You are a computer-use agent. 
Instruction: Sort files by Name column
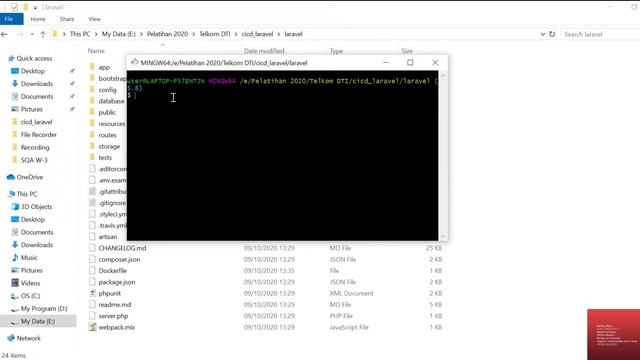tap(96, 51)
